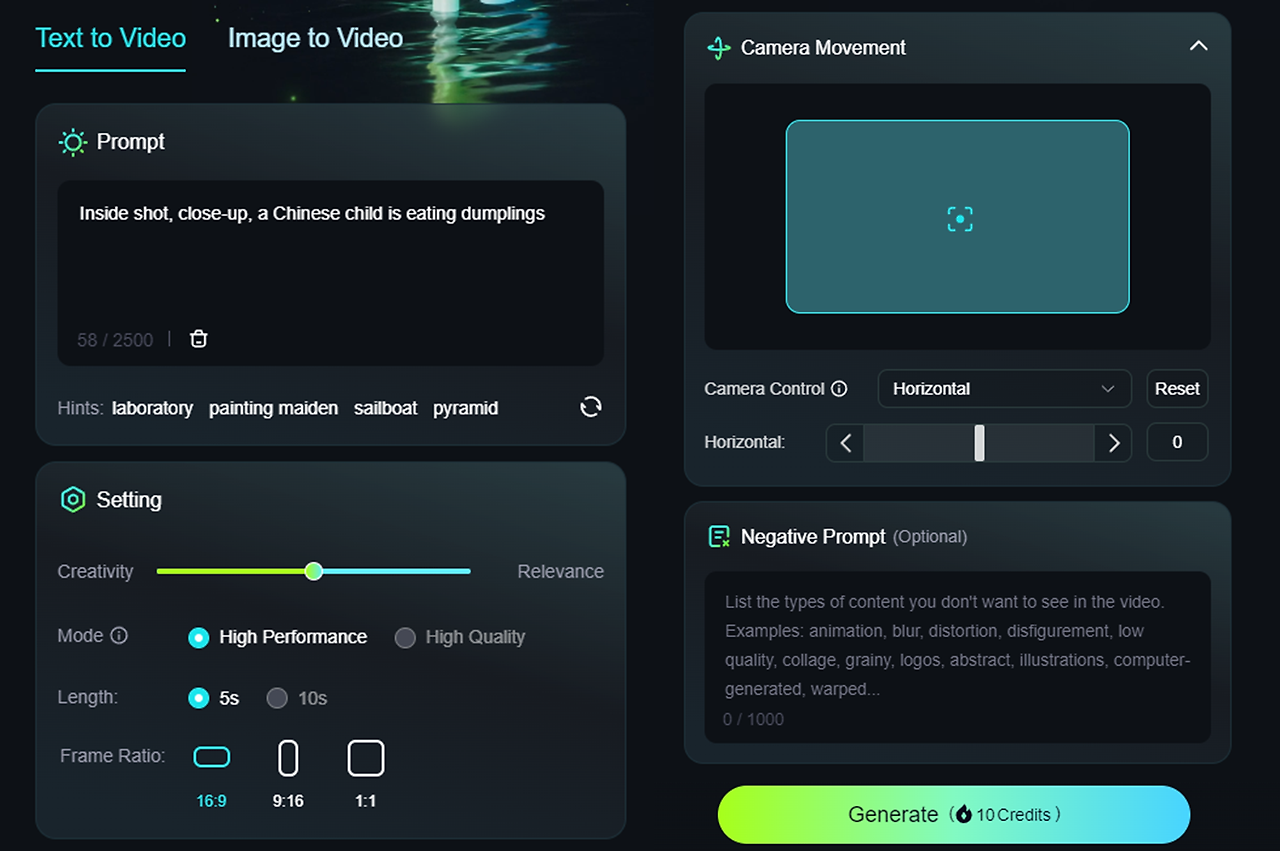Select High Quality mode
This screenshot has width=1280, height=851.
[x=460, y=637]
